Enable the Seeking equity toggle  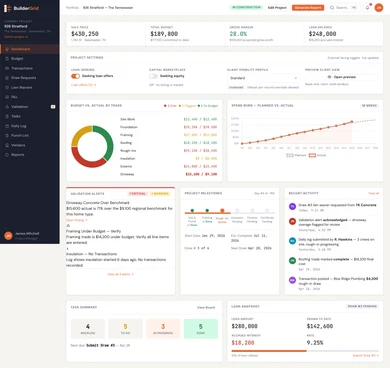(x=153, y=76)
